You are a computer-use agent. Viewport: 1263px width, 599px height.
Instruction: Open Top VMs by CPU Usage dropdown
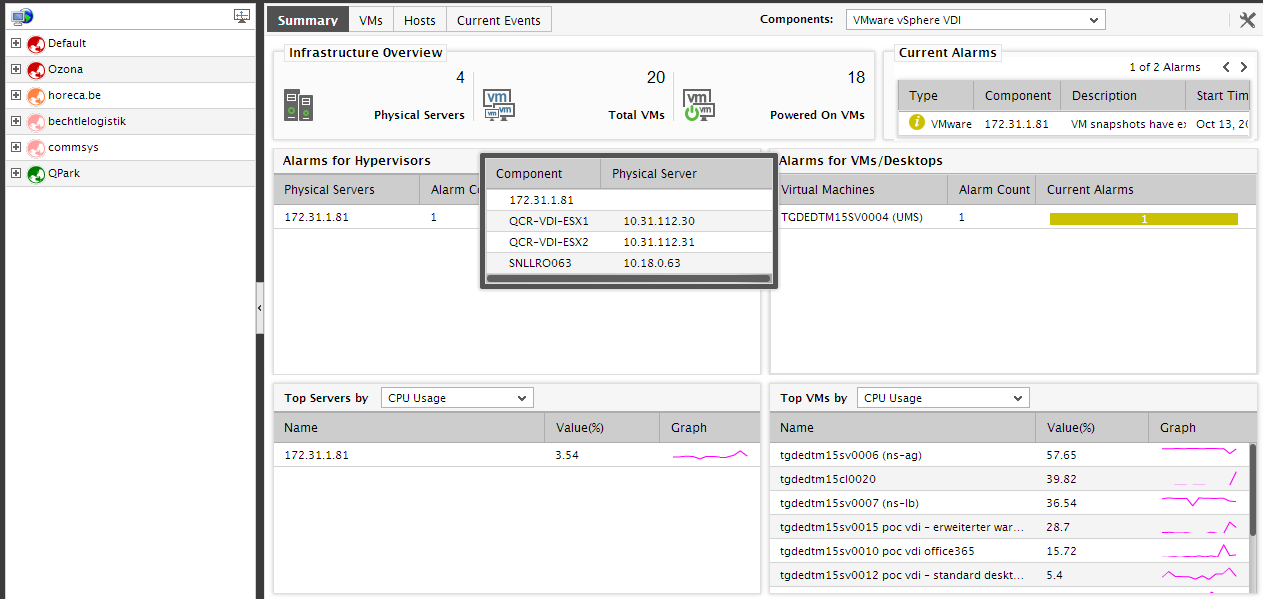pyautogui.click(x=943, y=398)
